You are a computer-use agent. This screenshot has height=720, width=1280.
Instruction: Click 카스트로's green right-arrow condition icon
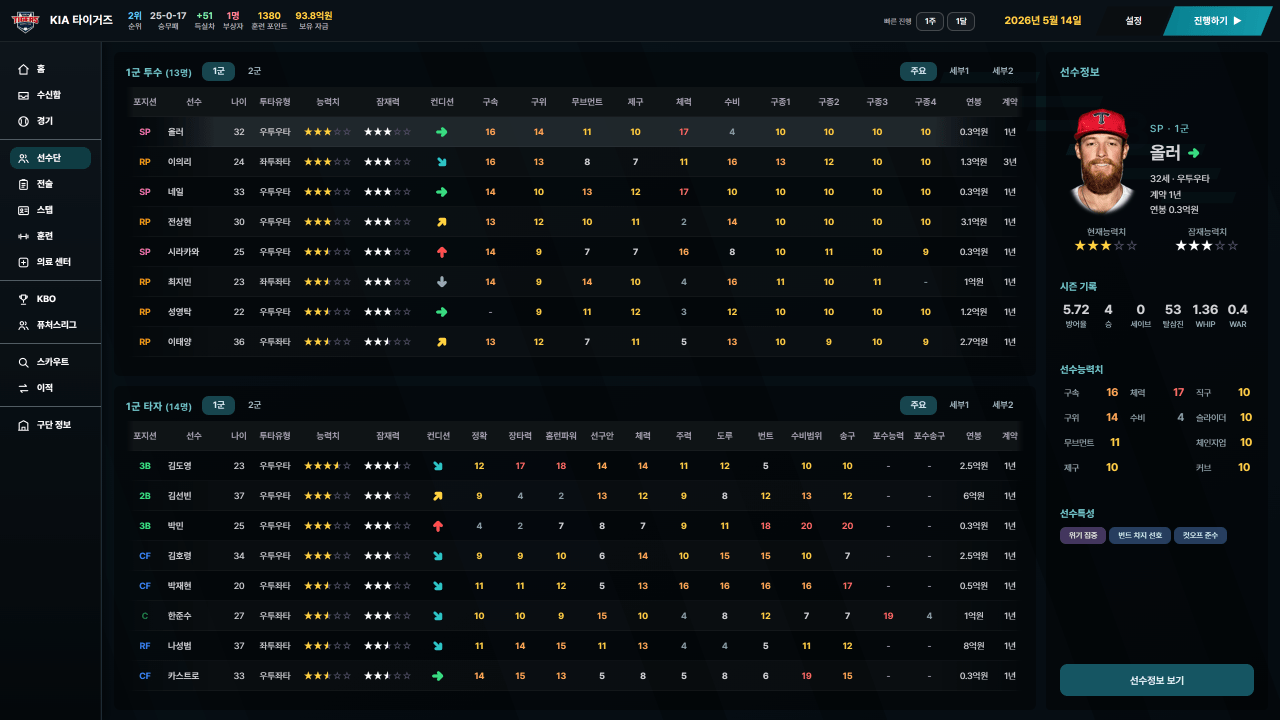coord(438,676)
